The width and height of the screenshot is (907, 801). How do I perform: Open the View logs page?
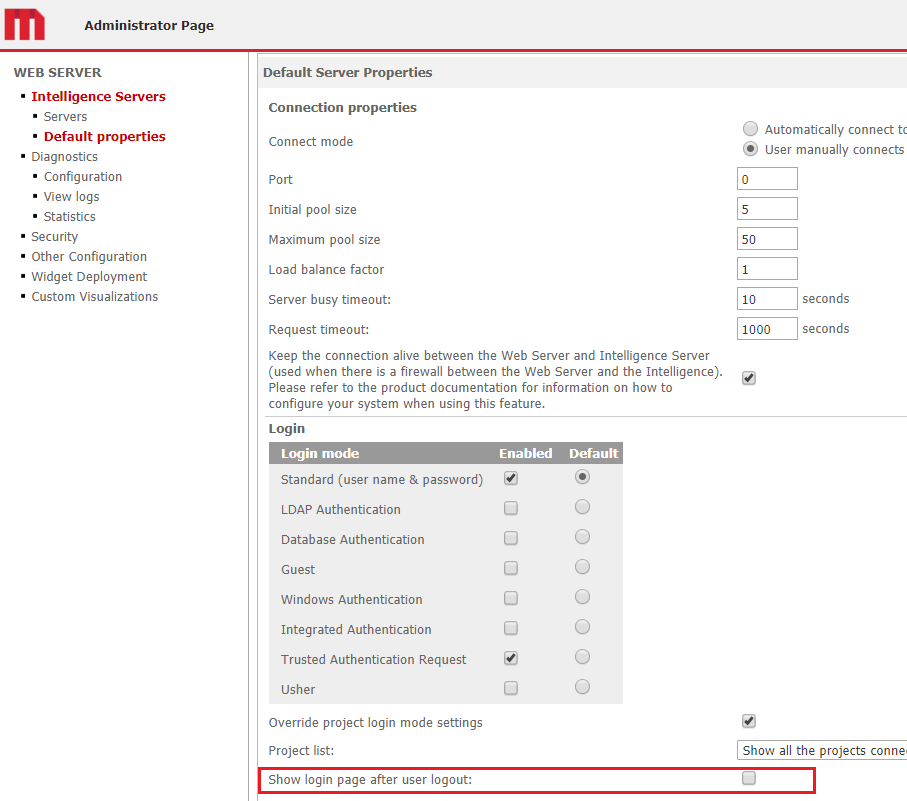(71, 196)
